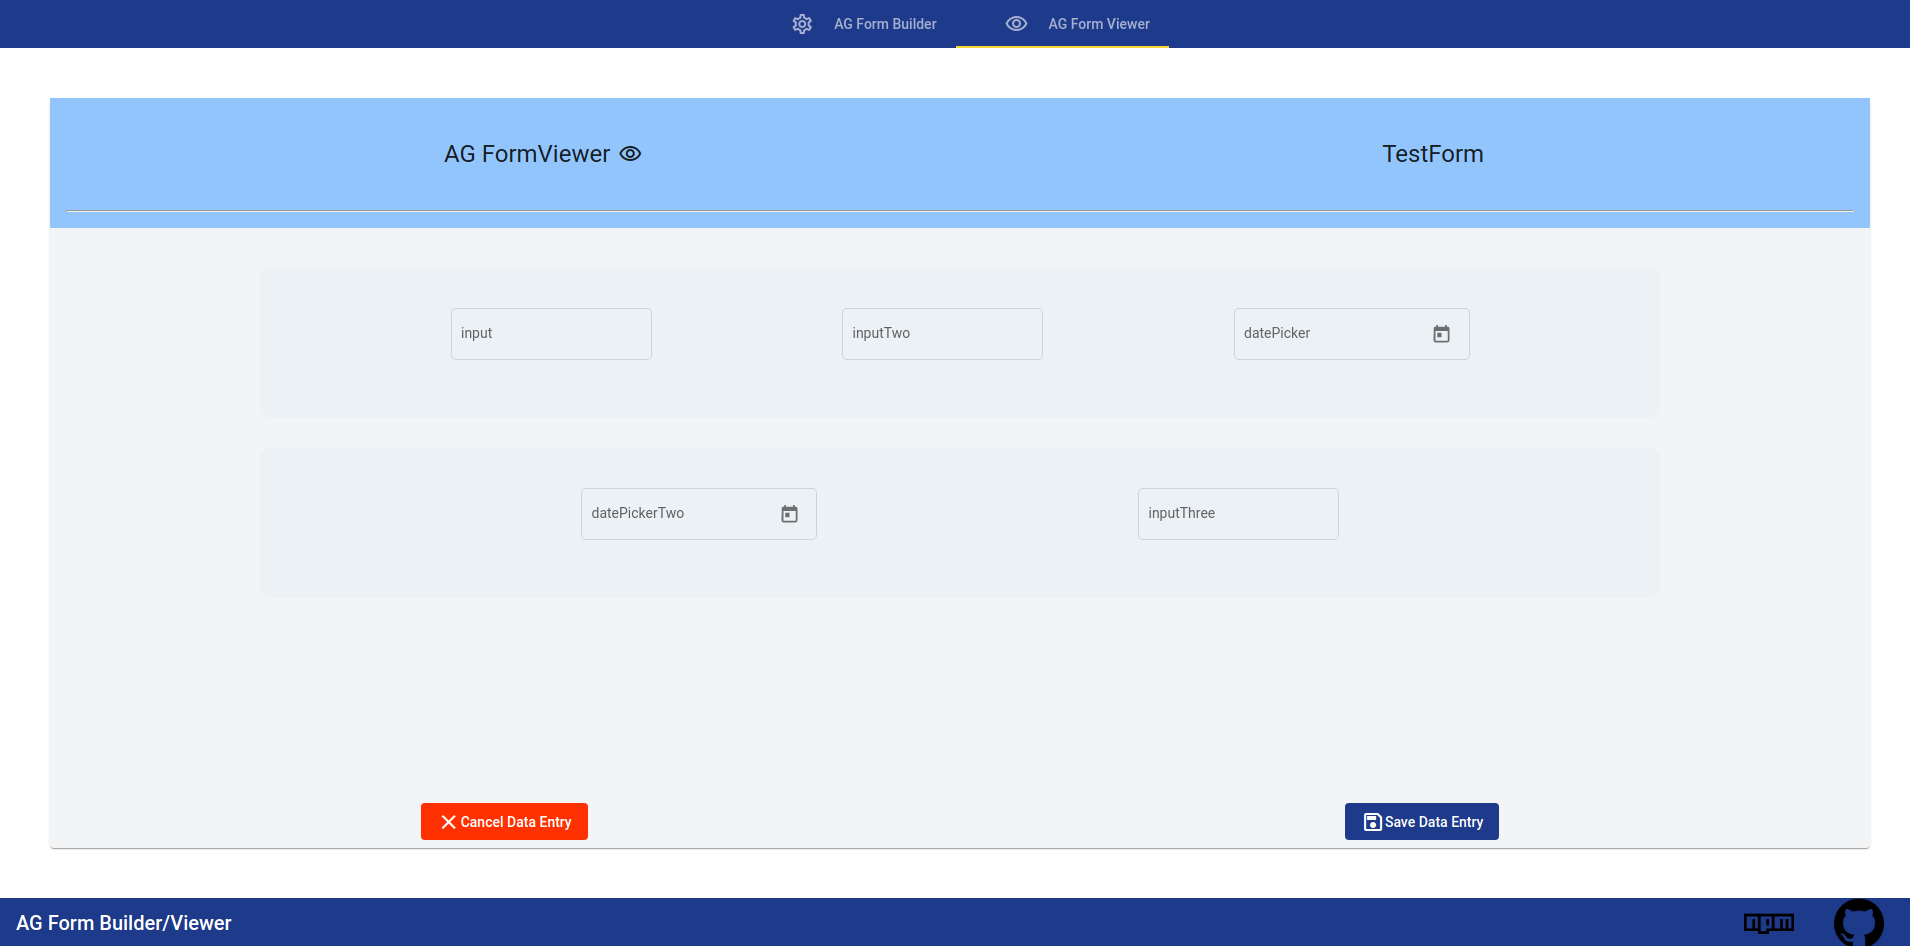Select the AG Form Viewer tab
This screenshot has height=946, width=1910.
pyautogui.click(x=1062, y=24)
